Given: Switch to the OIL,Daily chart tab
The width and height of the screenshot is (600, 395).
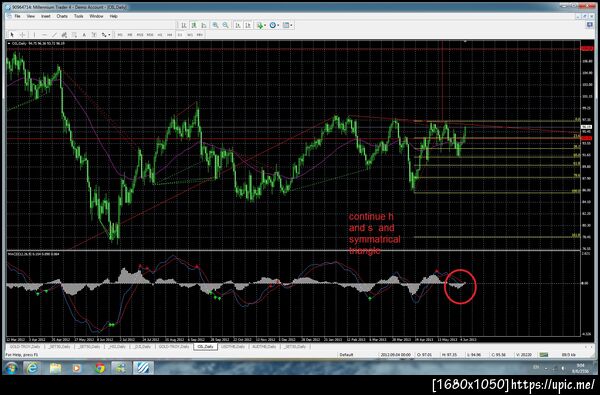Looking at the screenshot, I should [205, 347].
